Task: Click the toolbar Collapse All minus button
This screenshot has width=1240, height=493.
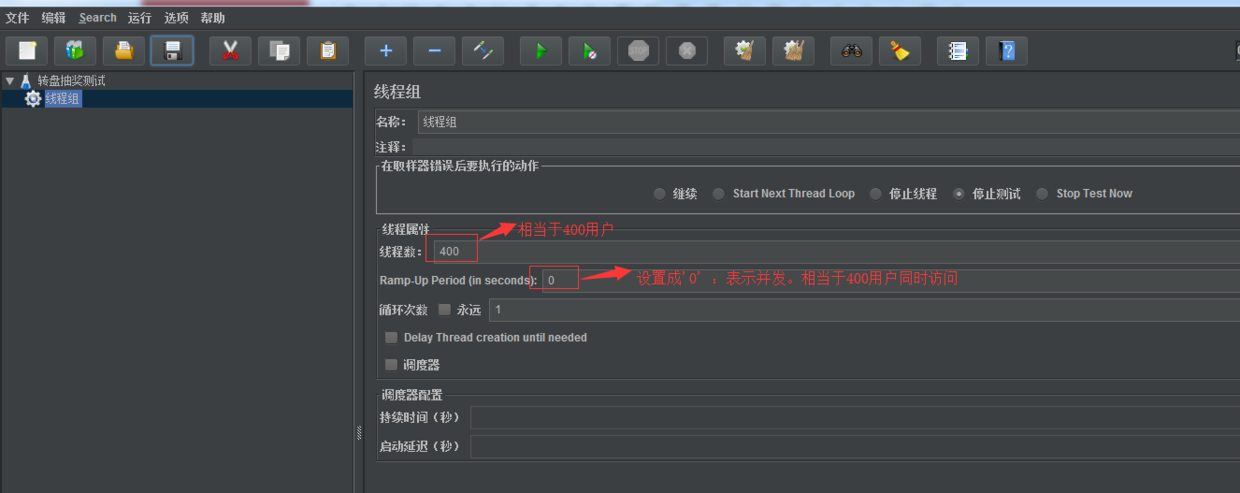Action: [434, 51]
